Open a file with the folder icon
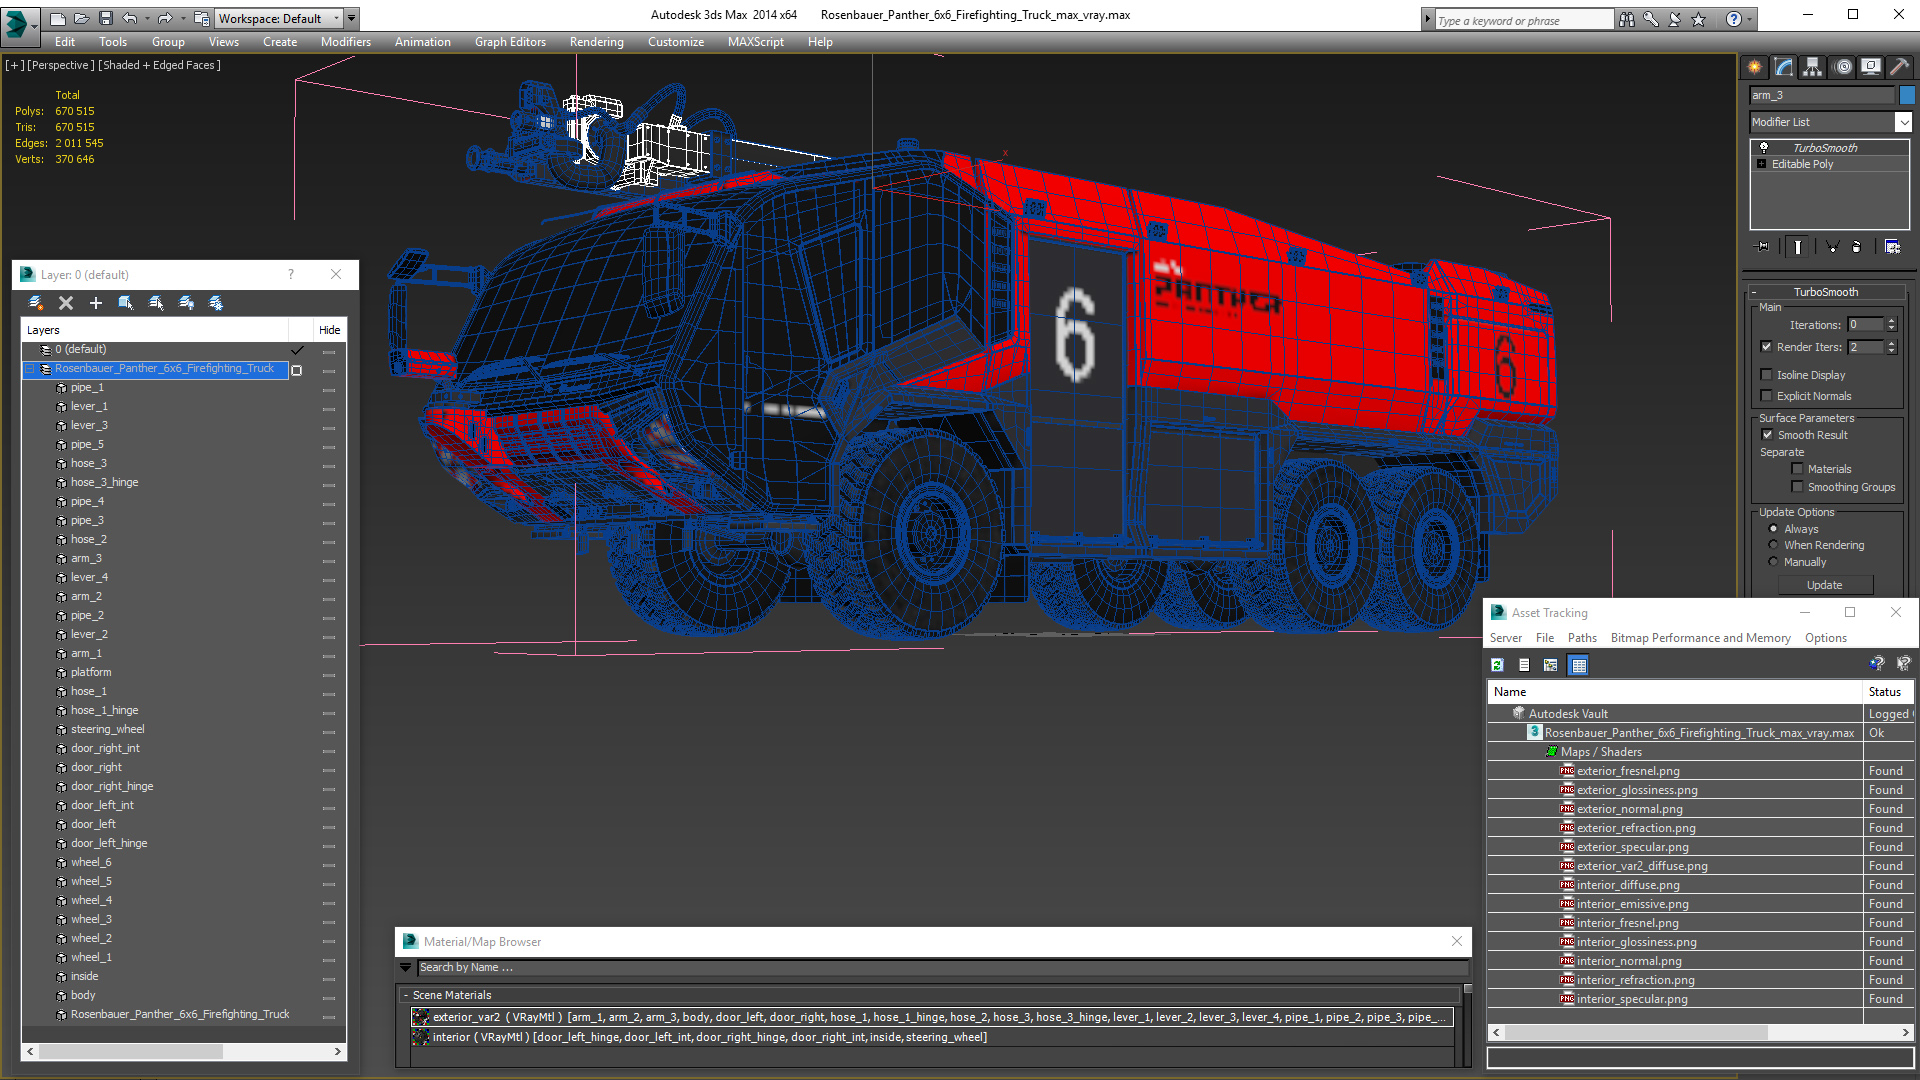This screenshot has width=1920, height=1080. point(81,18)
